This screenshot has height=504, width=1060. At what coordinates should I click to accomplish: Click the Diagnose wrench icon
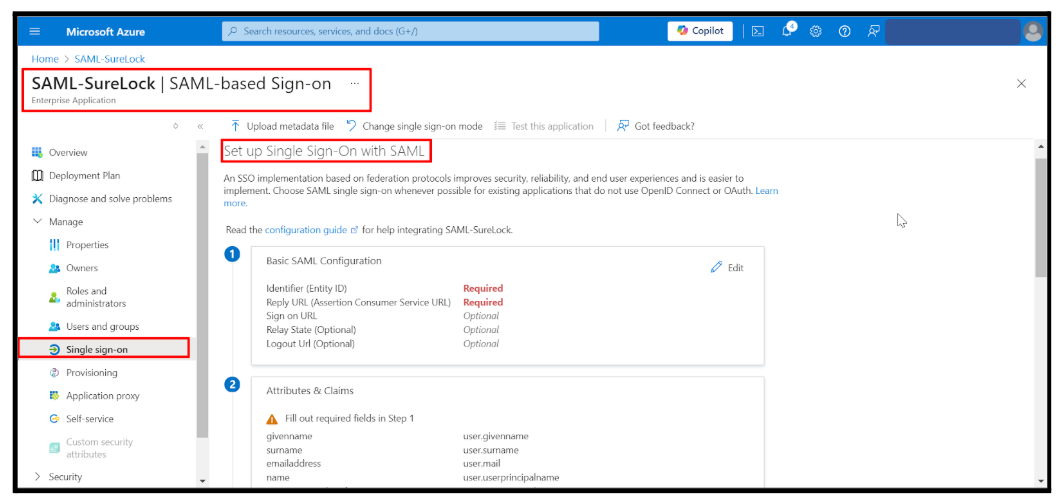tap(37, 199)
